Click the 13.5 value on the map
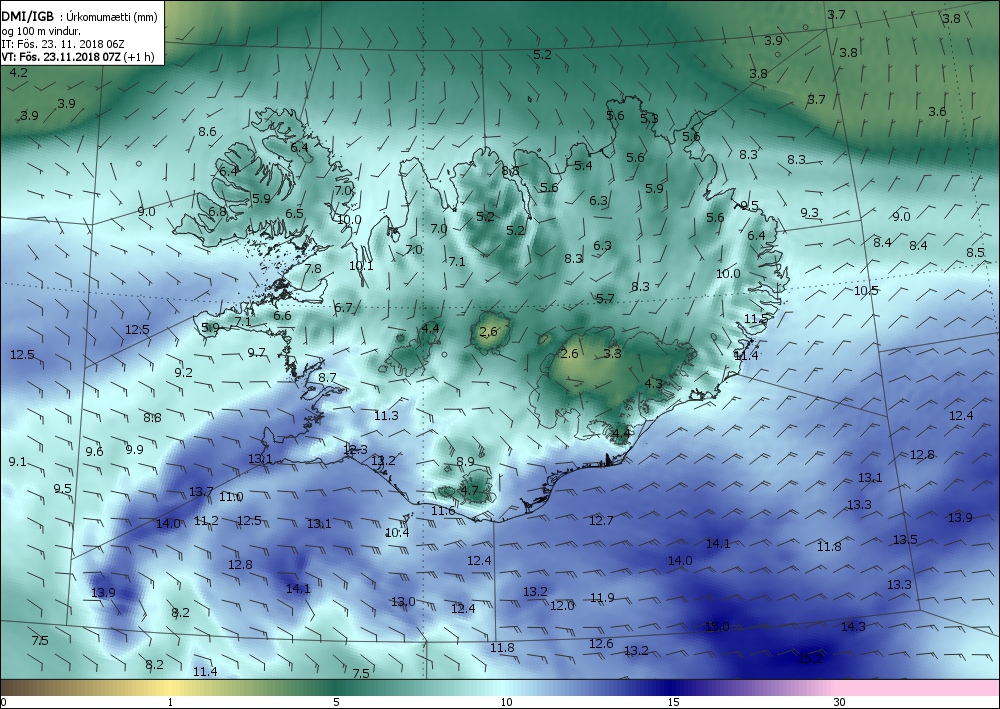 [905, 540]
